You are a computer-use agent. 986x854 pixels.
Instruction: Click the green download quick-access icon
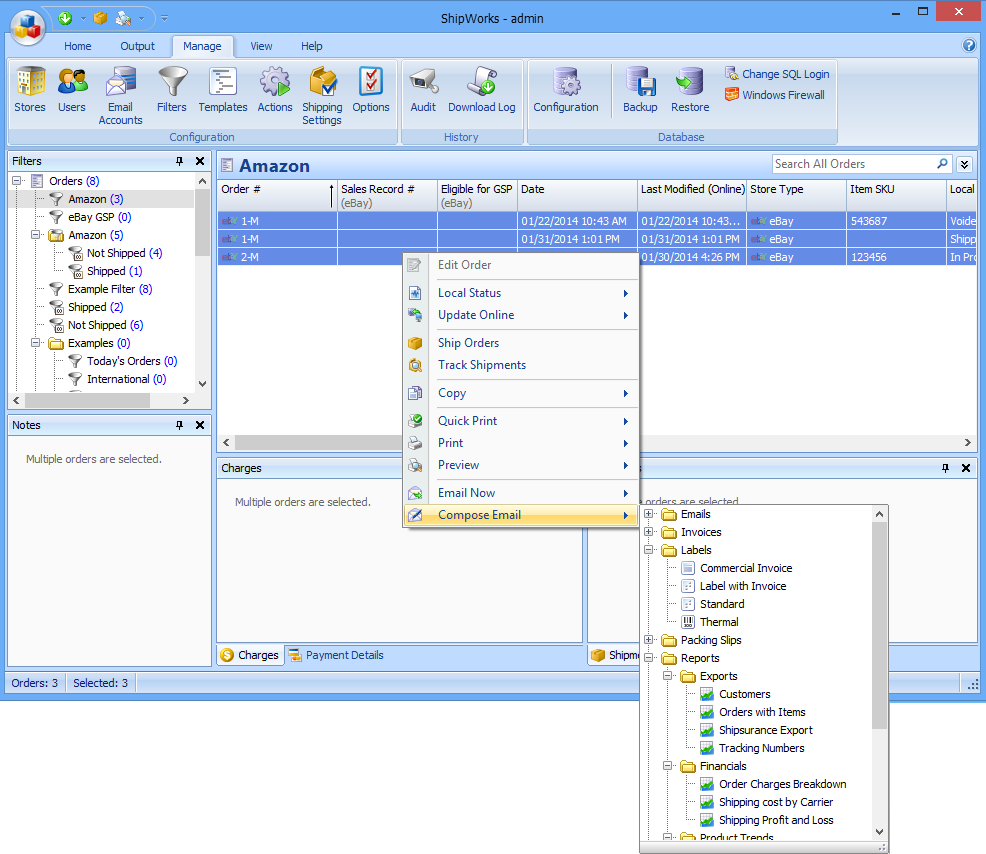click(65, 18)
